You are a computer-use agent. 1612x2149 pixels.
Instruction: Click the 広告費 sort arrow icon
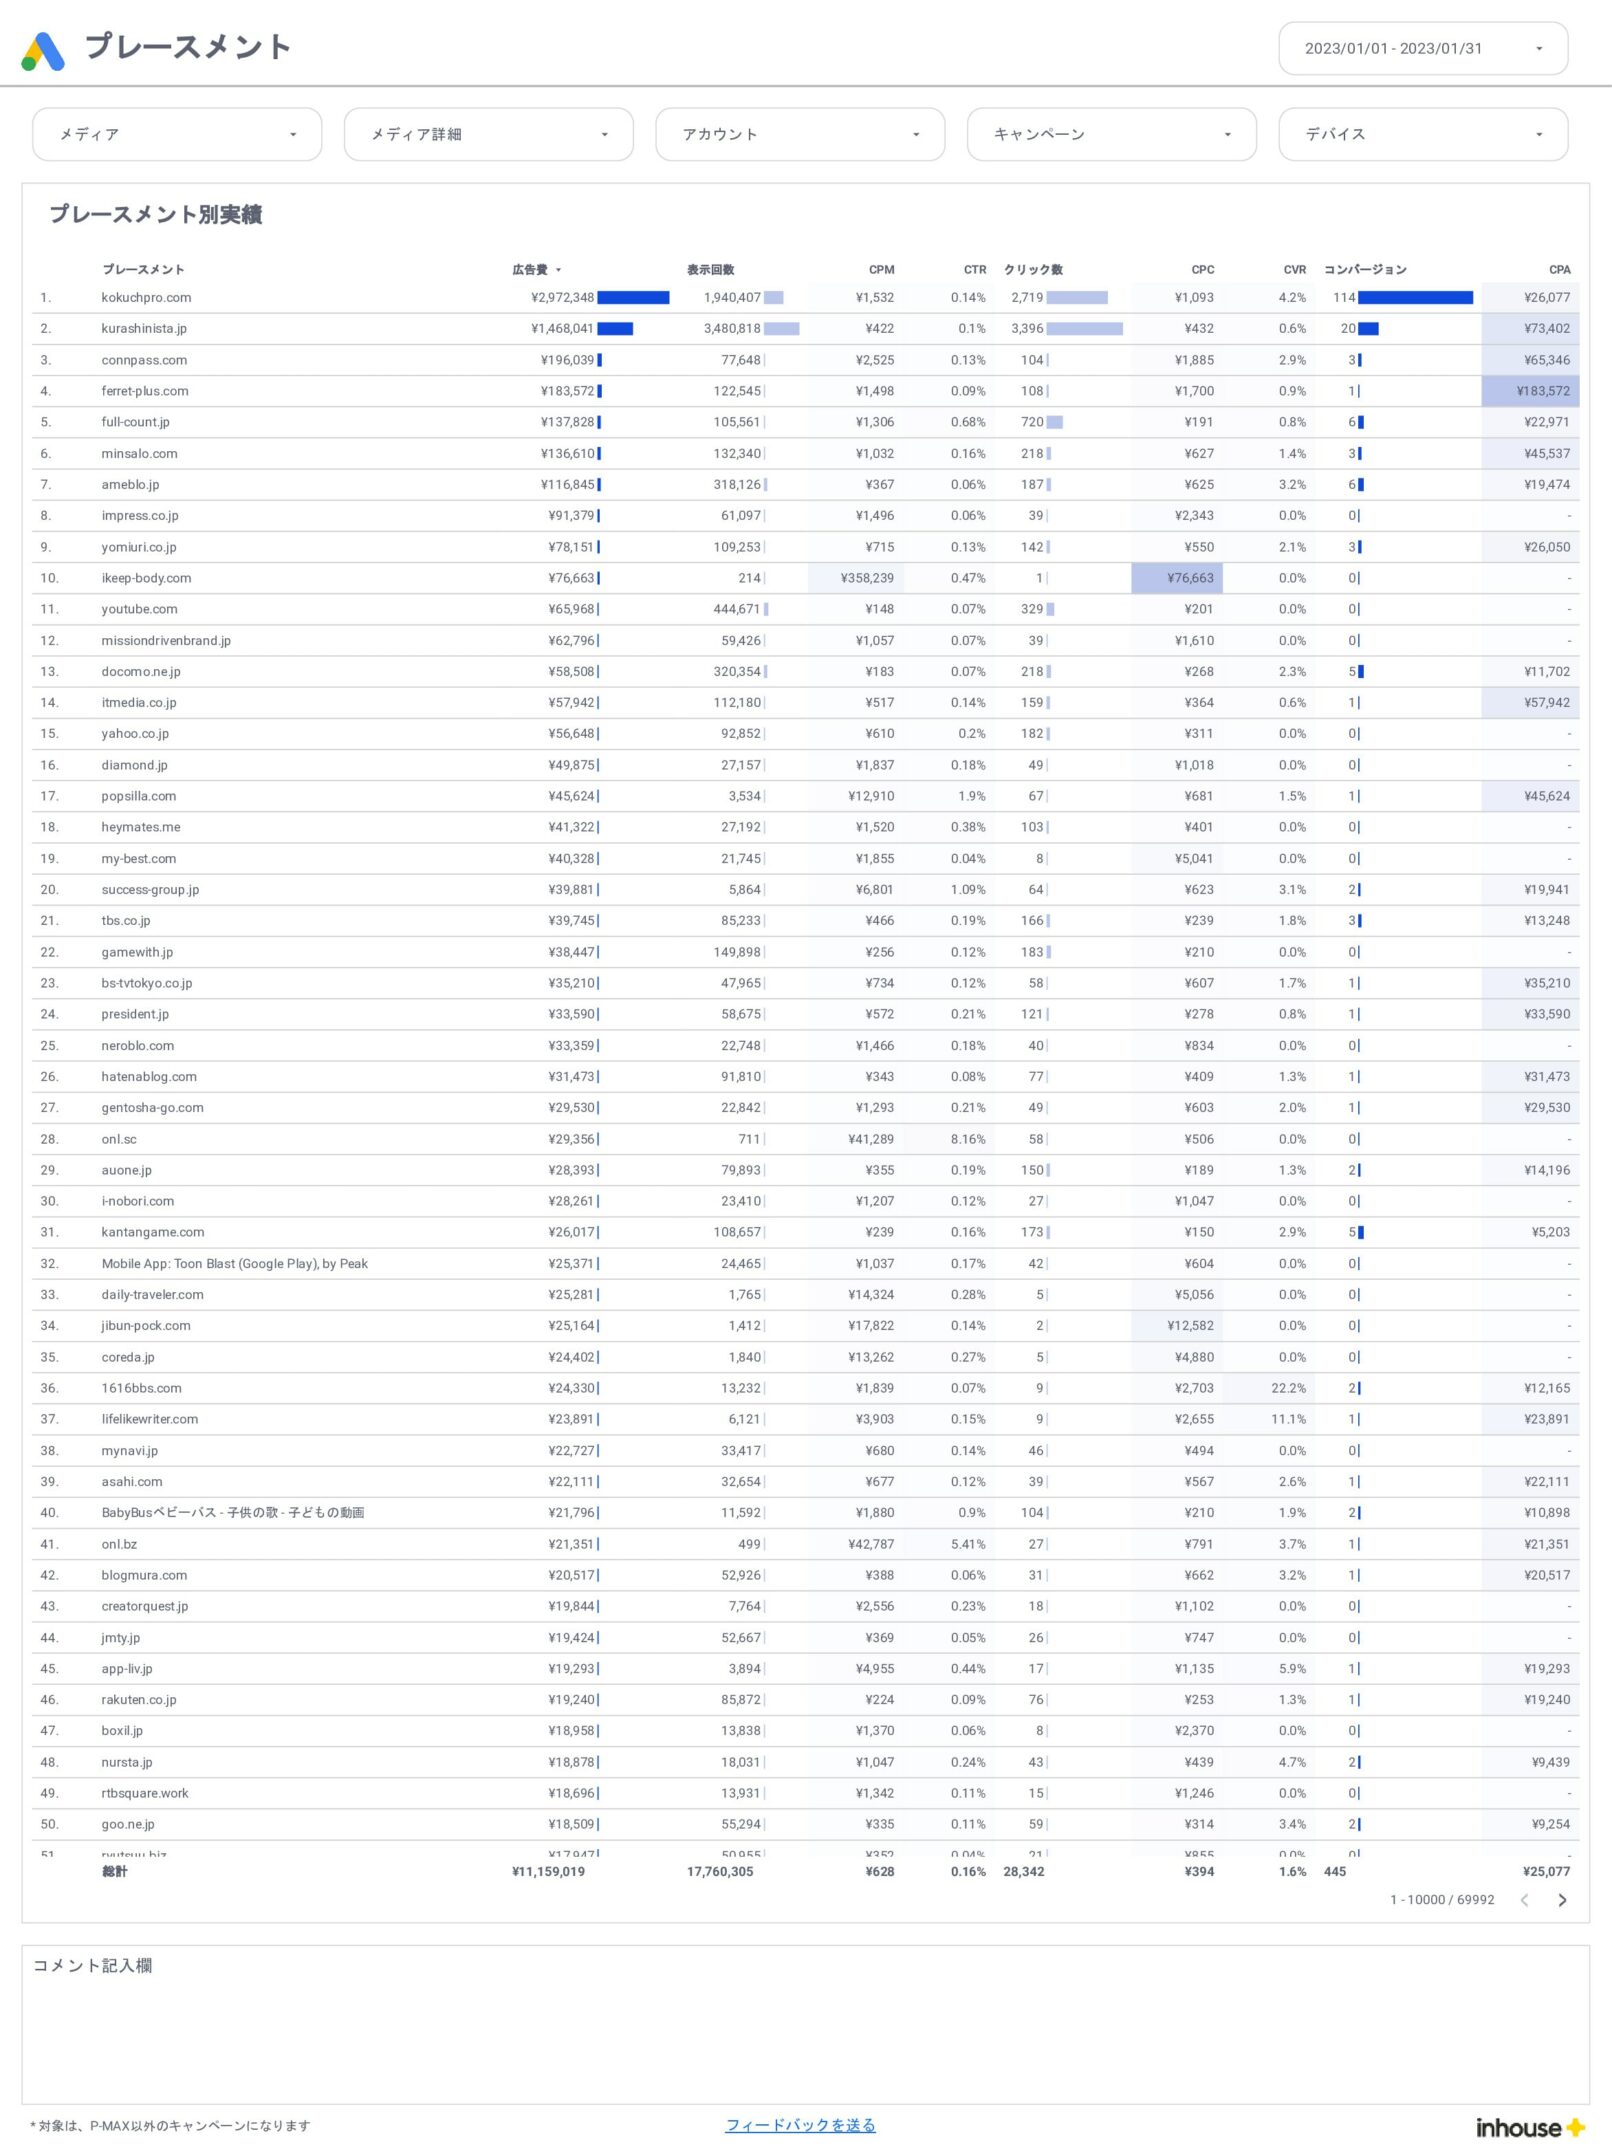pos(559,270)
